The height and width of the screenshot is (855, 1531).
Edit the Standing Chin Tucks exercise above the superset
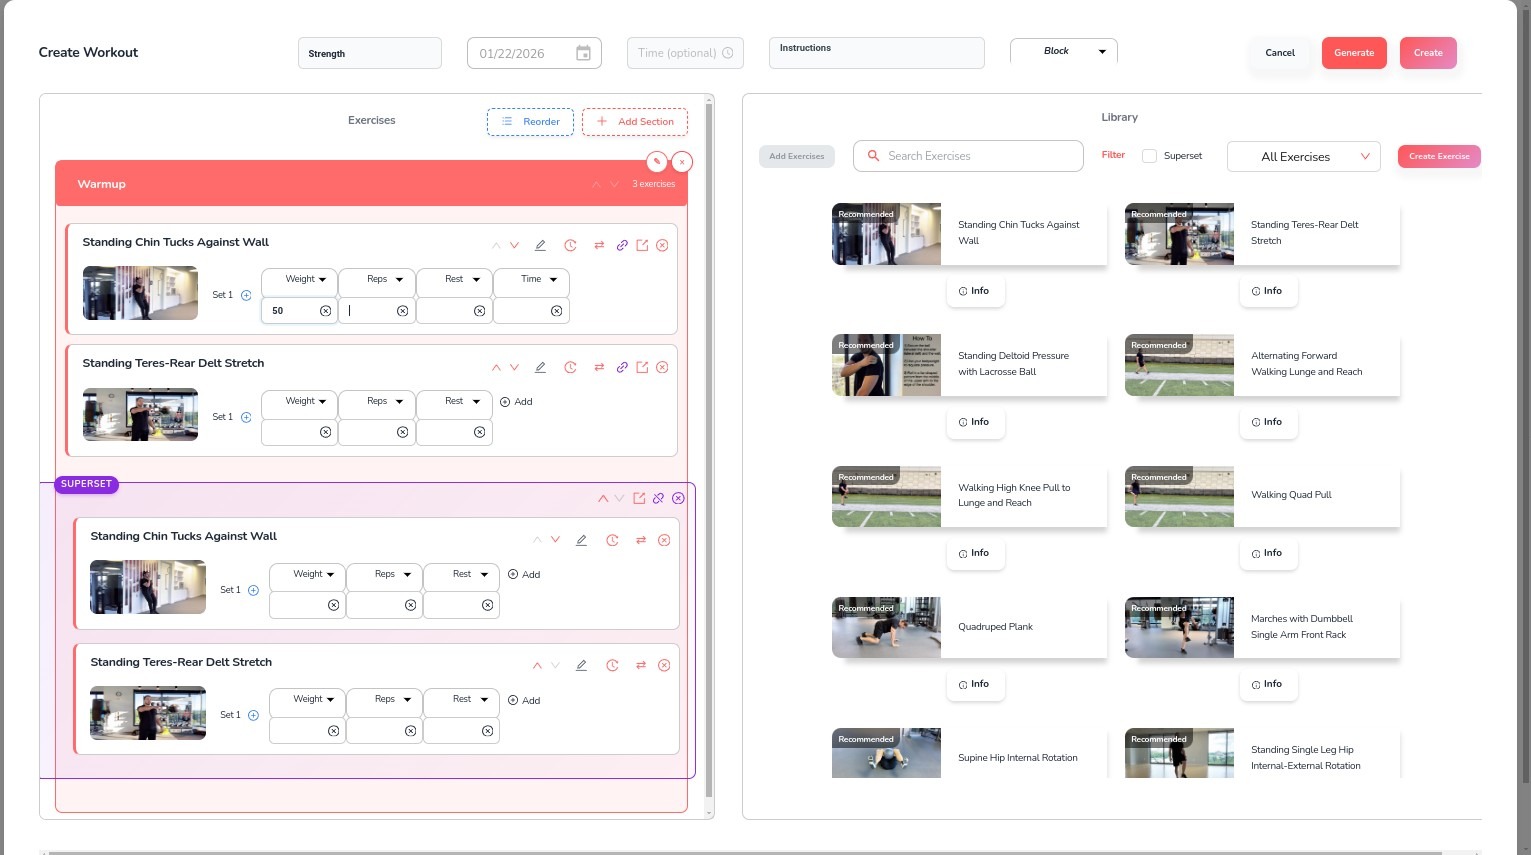[x=540, y=245]
